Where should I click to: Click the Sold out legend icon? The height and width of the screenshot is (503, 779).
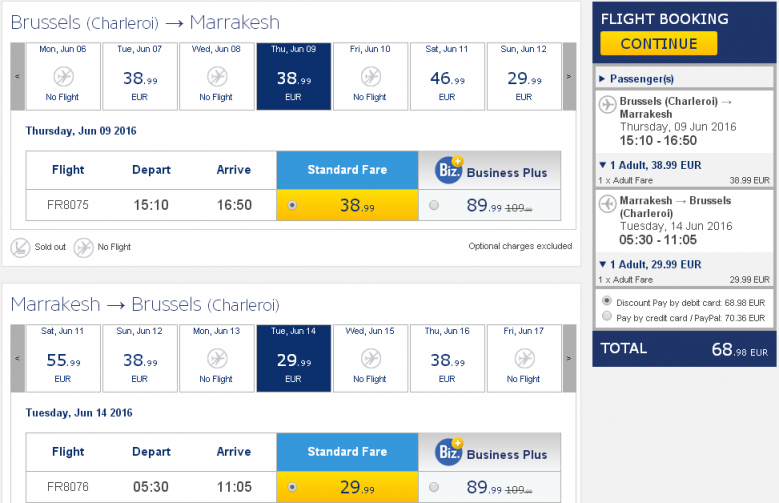click(x=20, y=248)
